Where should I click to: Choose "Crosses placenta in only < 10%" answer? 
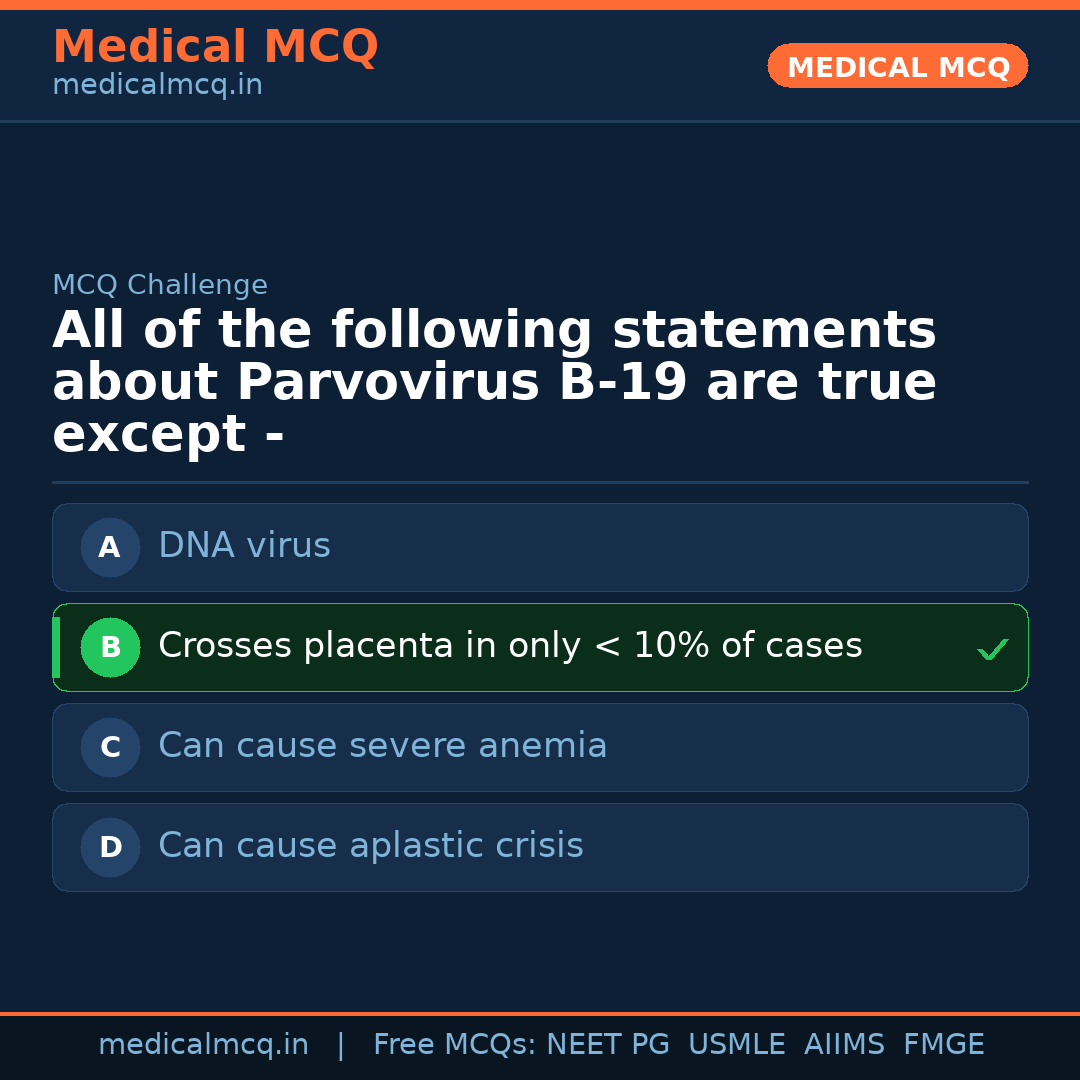click(x=510, y=646)
